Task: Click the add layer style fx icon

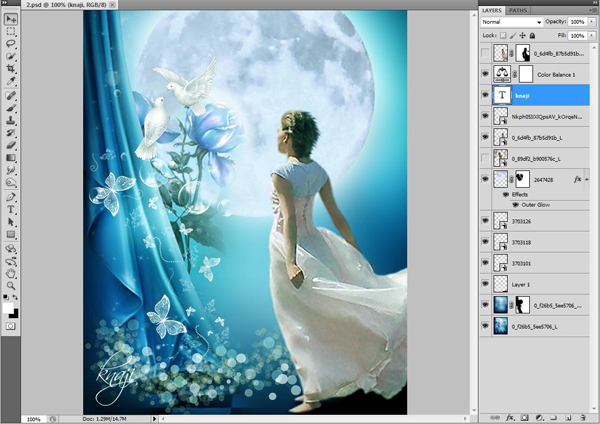Action: tap(510, 416)
